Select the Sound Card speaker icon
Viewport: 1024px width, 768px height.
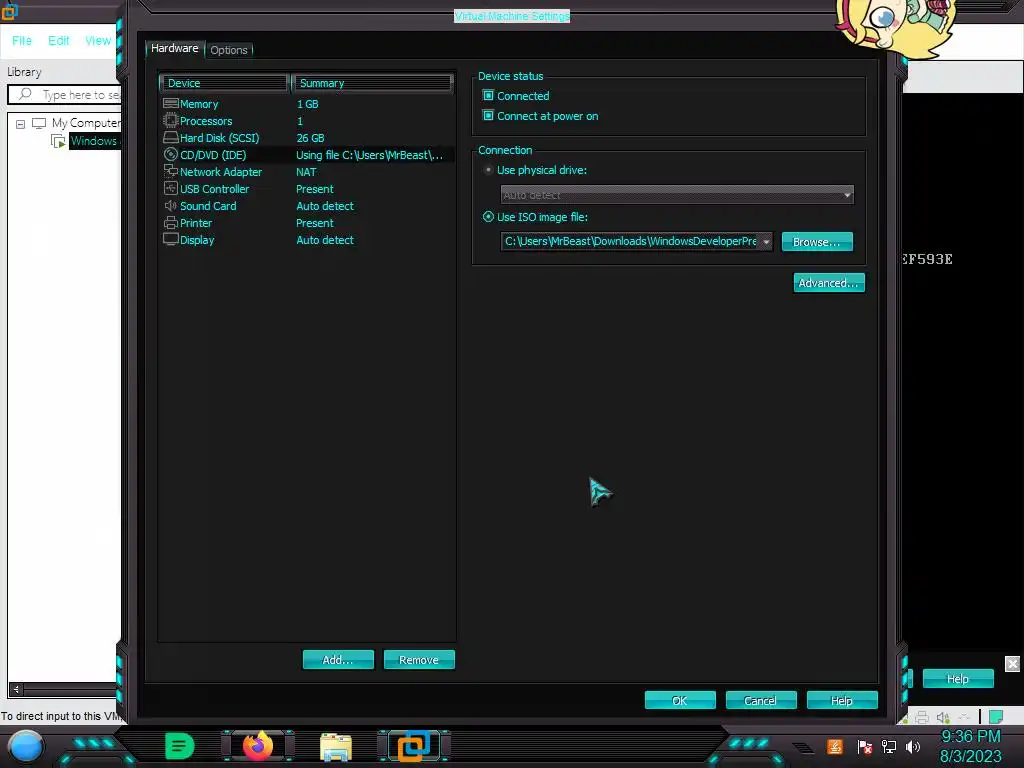(x=170, y=205)
